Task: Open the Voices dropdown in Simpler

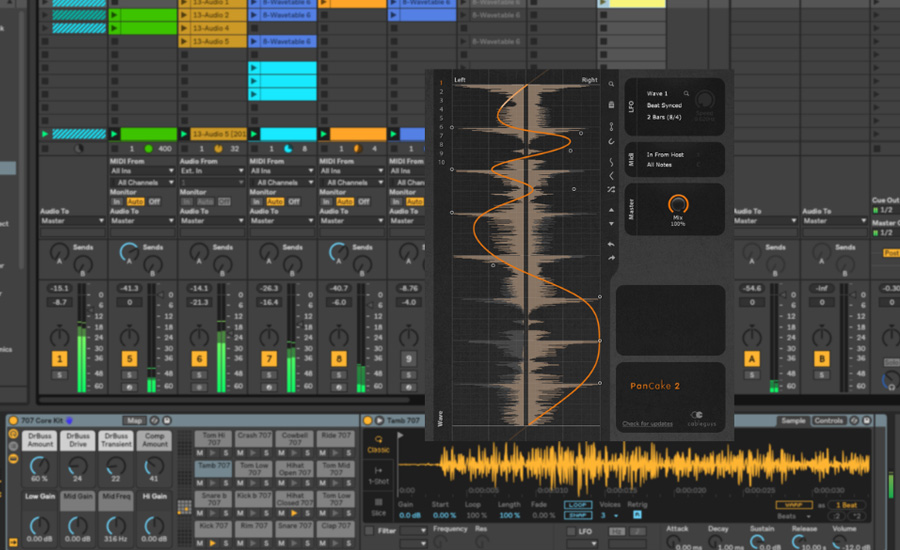Action: coord(611,515)
